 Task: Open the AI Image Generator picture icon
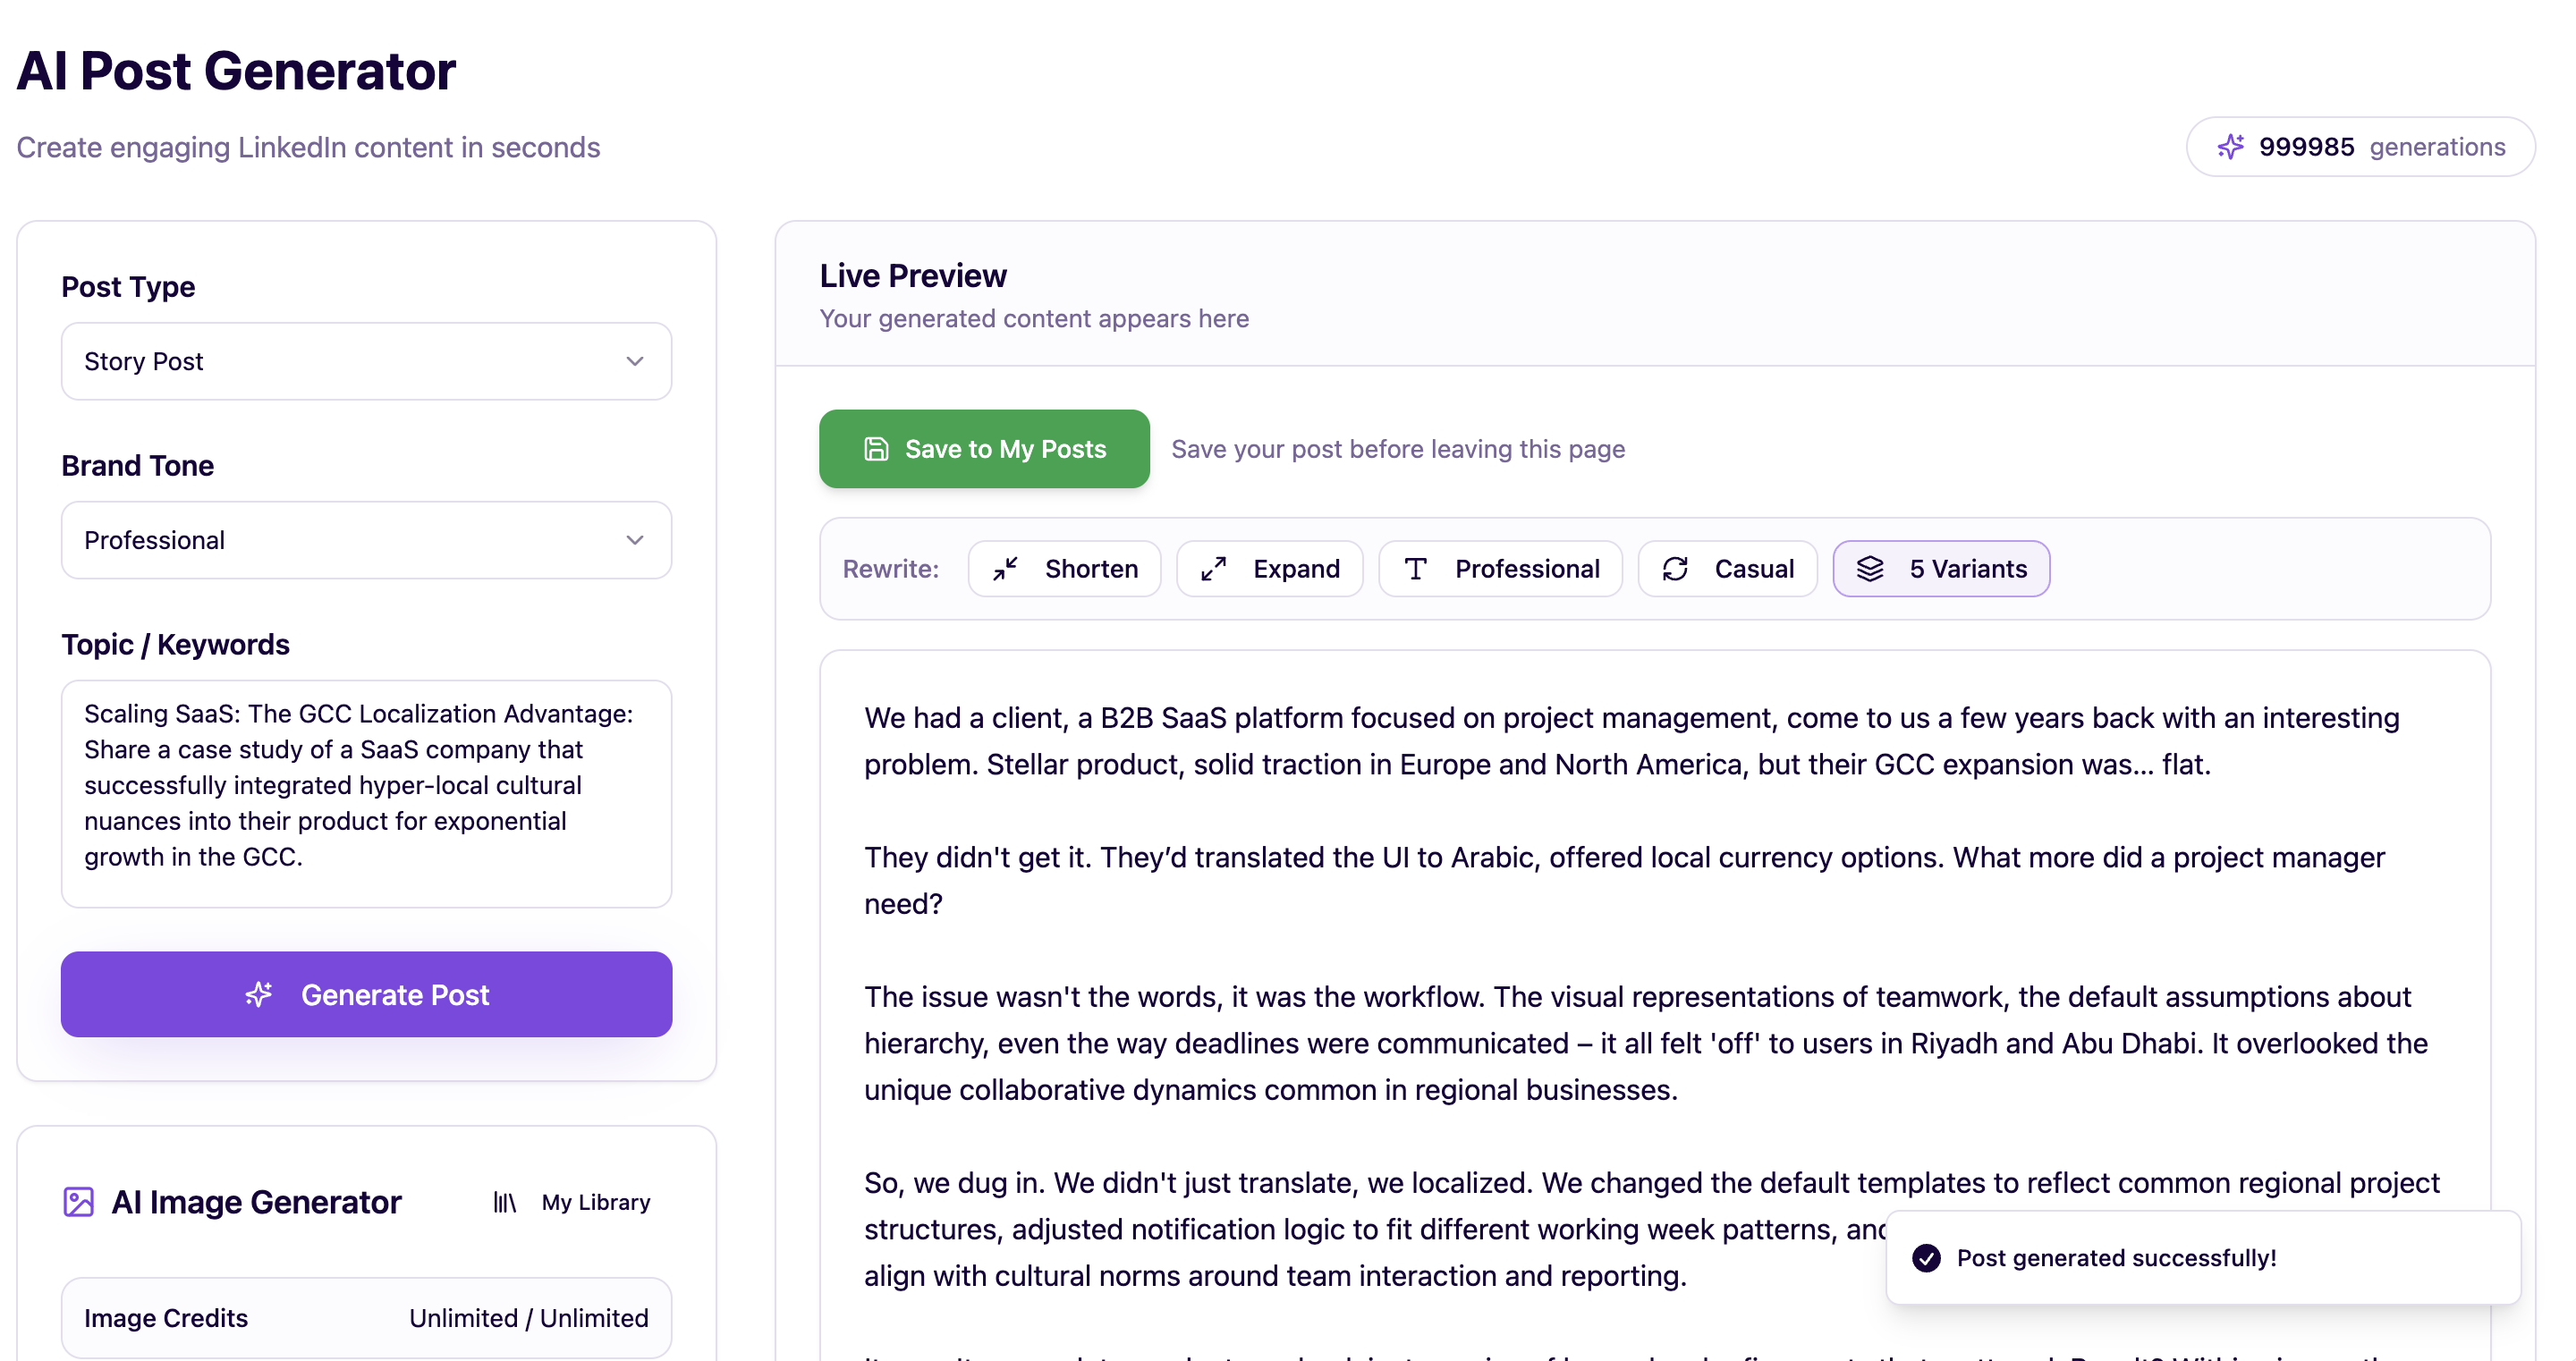coord(79,1202)
